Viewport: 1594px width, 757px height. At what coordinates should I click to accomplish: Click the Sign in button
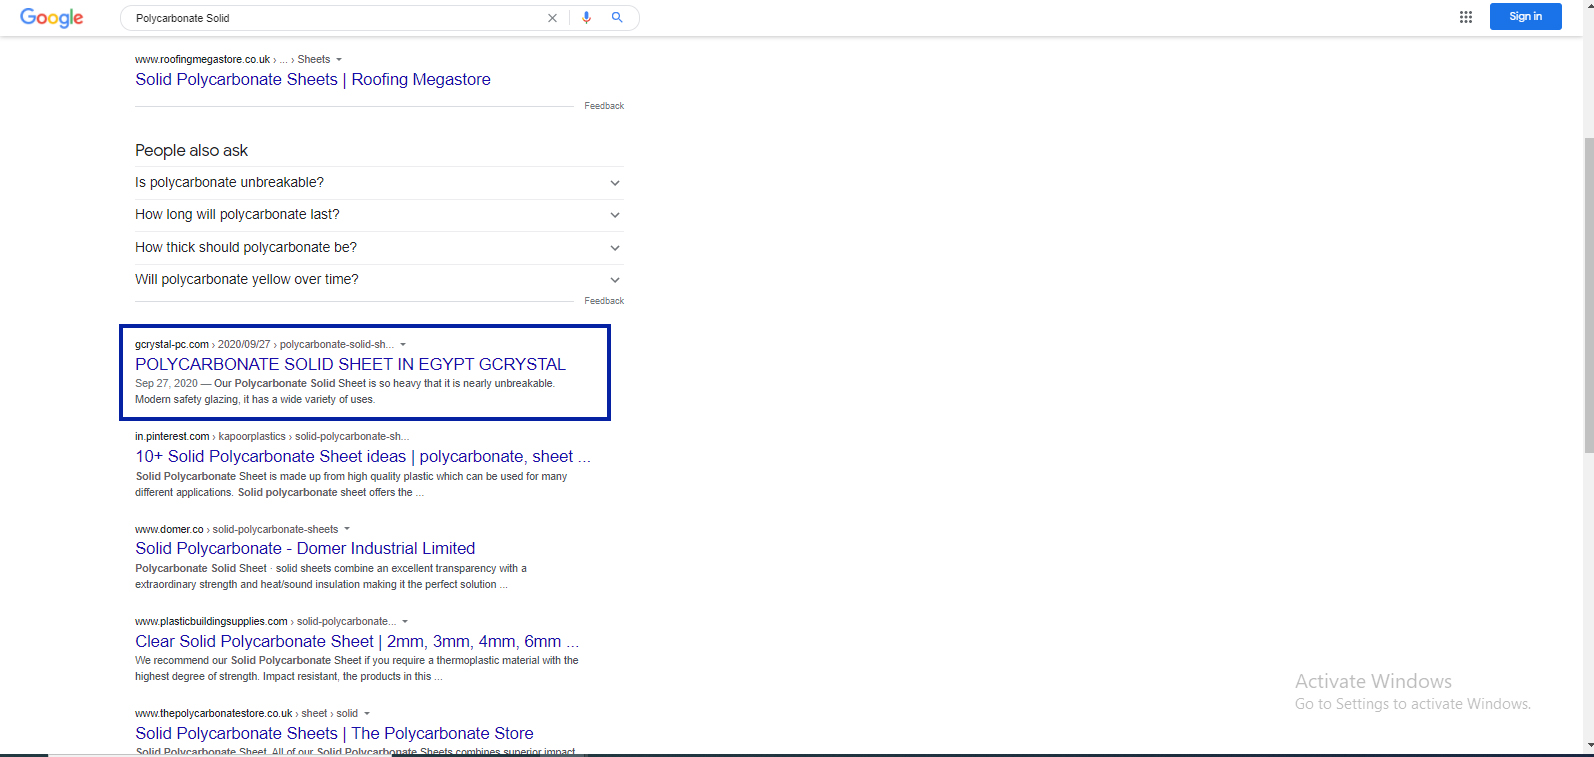coord(1525,16)
